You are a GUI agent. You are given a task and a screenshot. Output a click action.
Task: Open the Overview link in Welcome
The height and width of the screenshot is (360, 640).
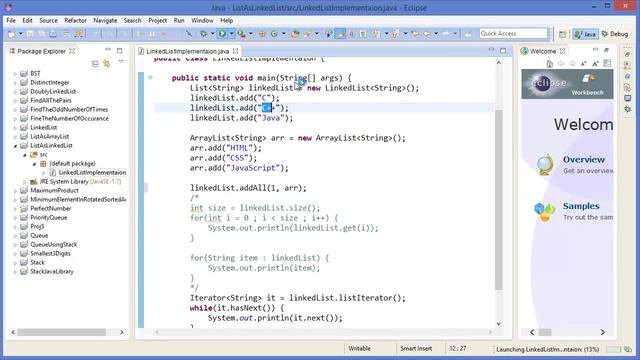(584, 160)
